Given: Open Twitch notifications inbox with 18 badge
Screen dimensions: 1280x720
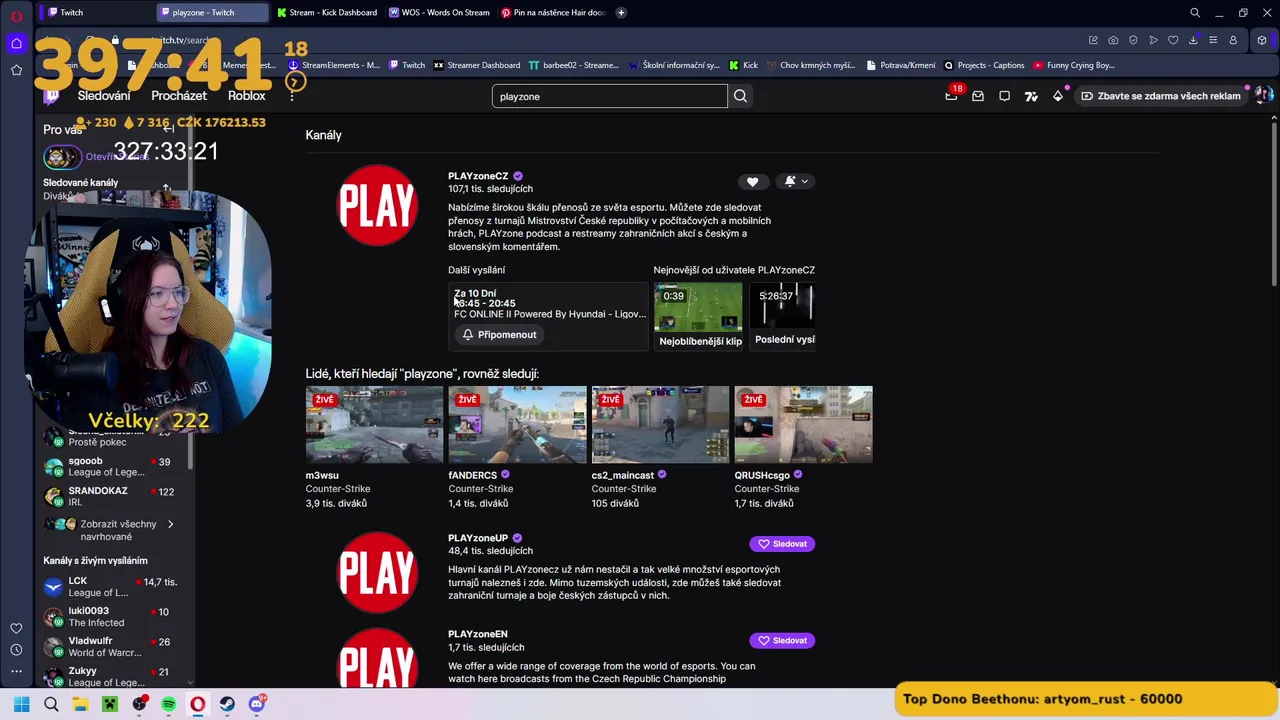Looking at the screenshot, I should (951, 96).
